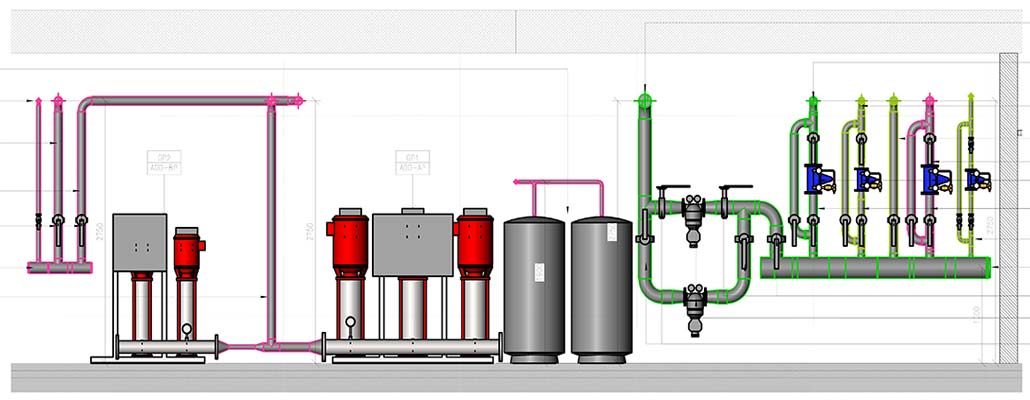Click the rightmost blue valve near the wall

[x=977, y=180]
